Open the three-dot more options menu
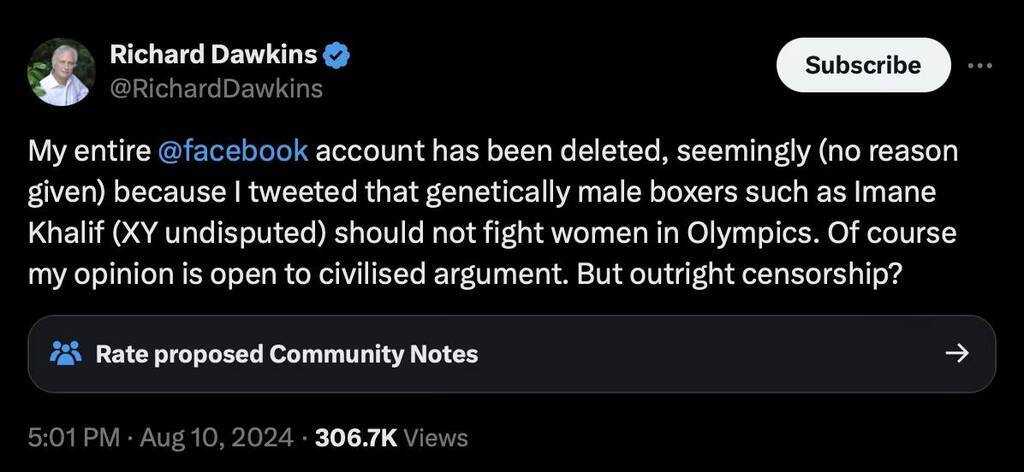Screen dimensions: 1024x472 [979, 65]
